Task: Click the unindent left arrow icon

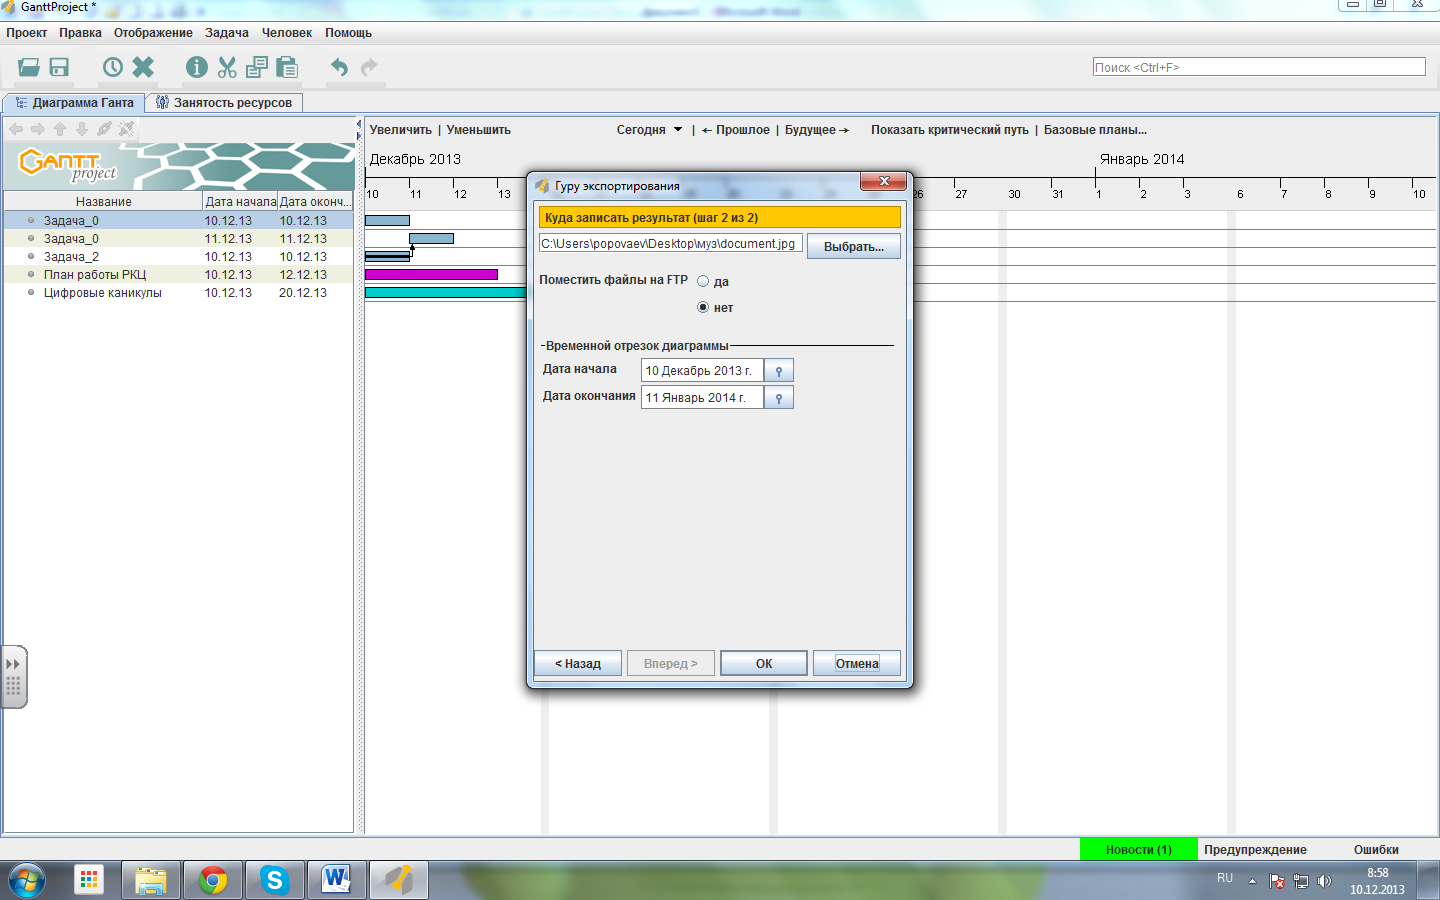Action: point(16,129)
